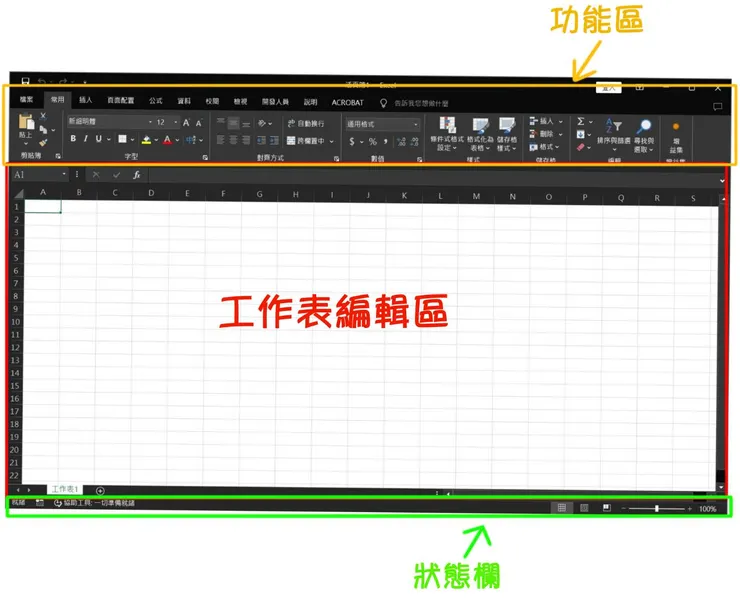Open the Borders dropdown arrow
The height and width of the screenshot is (598, 740).
pyautogui.click(x=132, y=139)
